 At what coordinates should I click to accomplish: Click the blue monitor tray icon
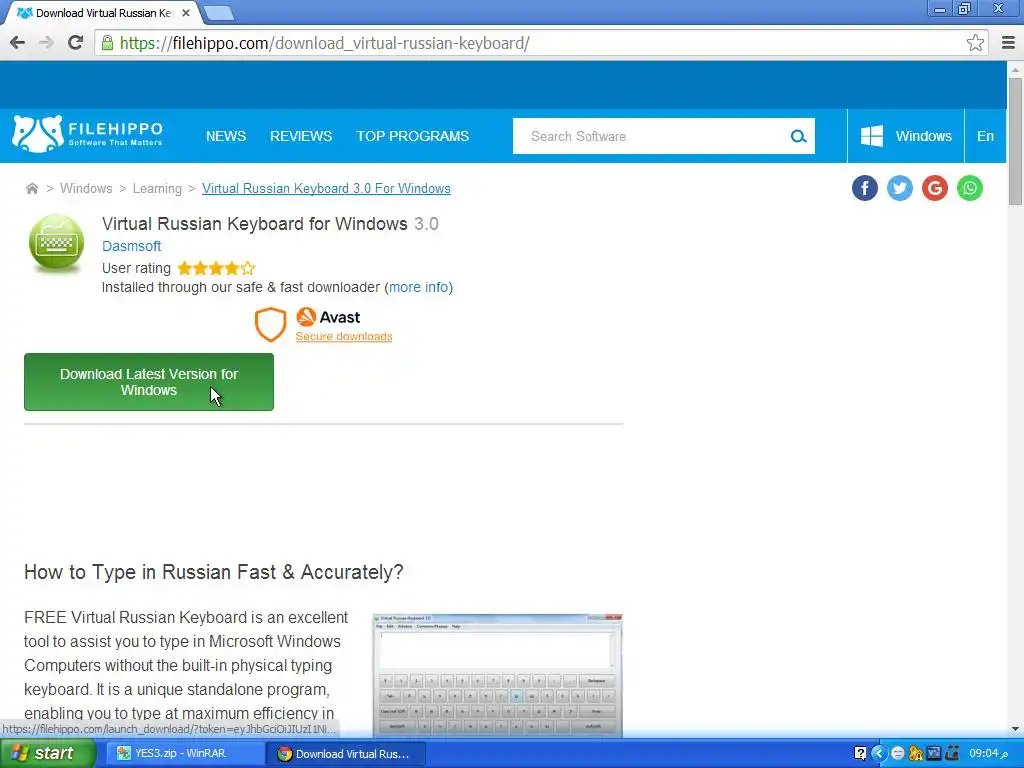click(x=934, y=754)
